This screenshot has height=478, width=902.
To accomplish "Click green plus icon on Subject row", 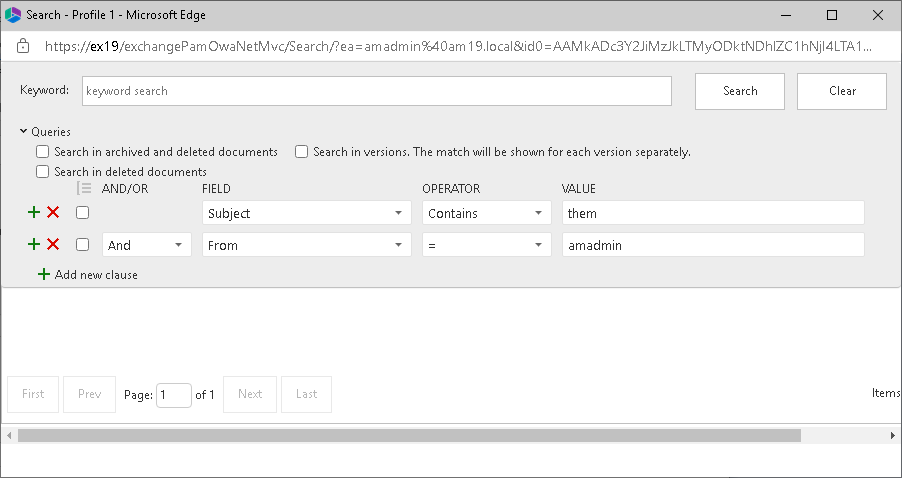I will pyautogui.click(x=34, y=213).
